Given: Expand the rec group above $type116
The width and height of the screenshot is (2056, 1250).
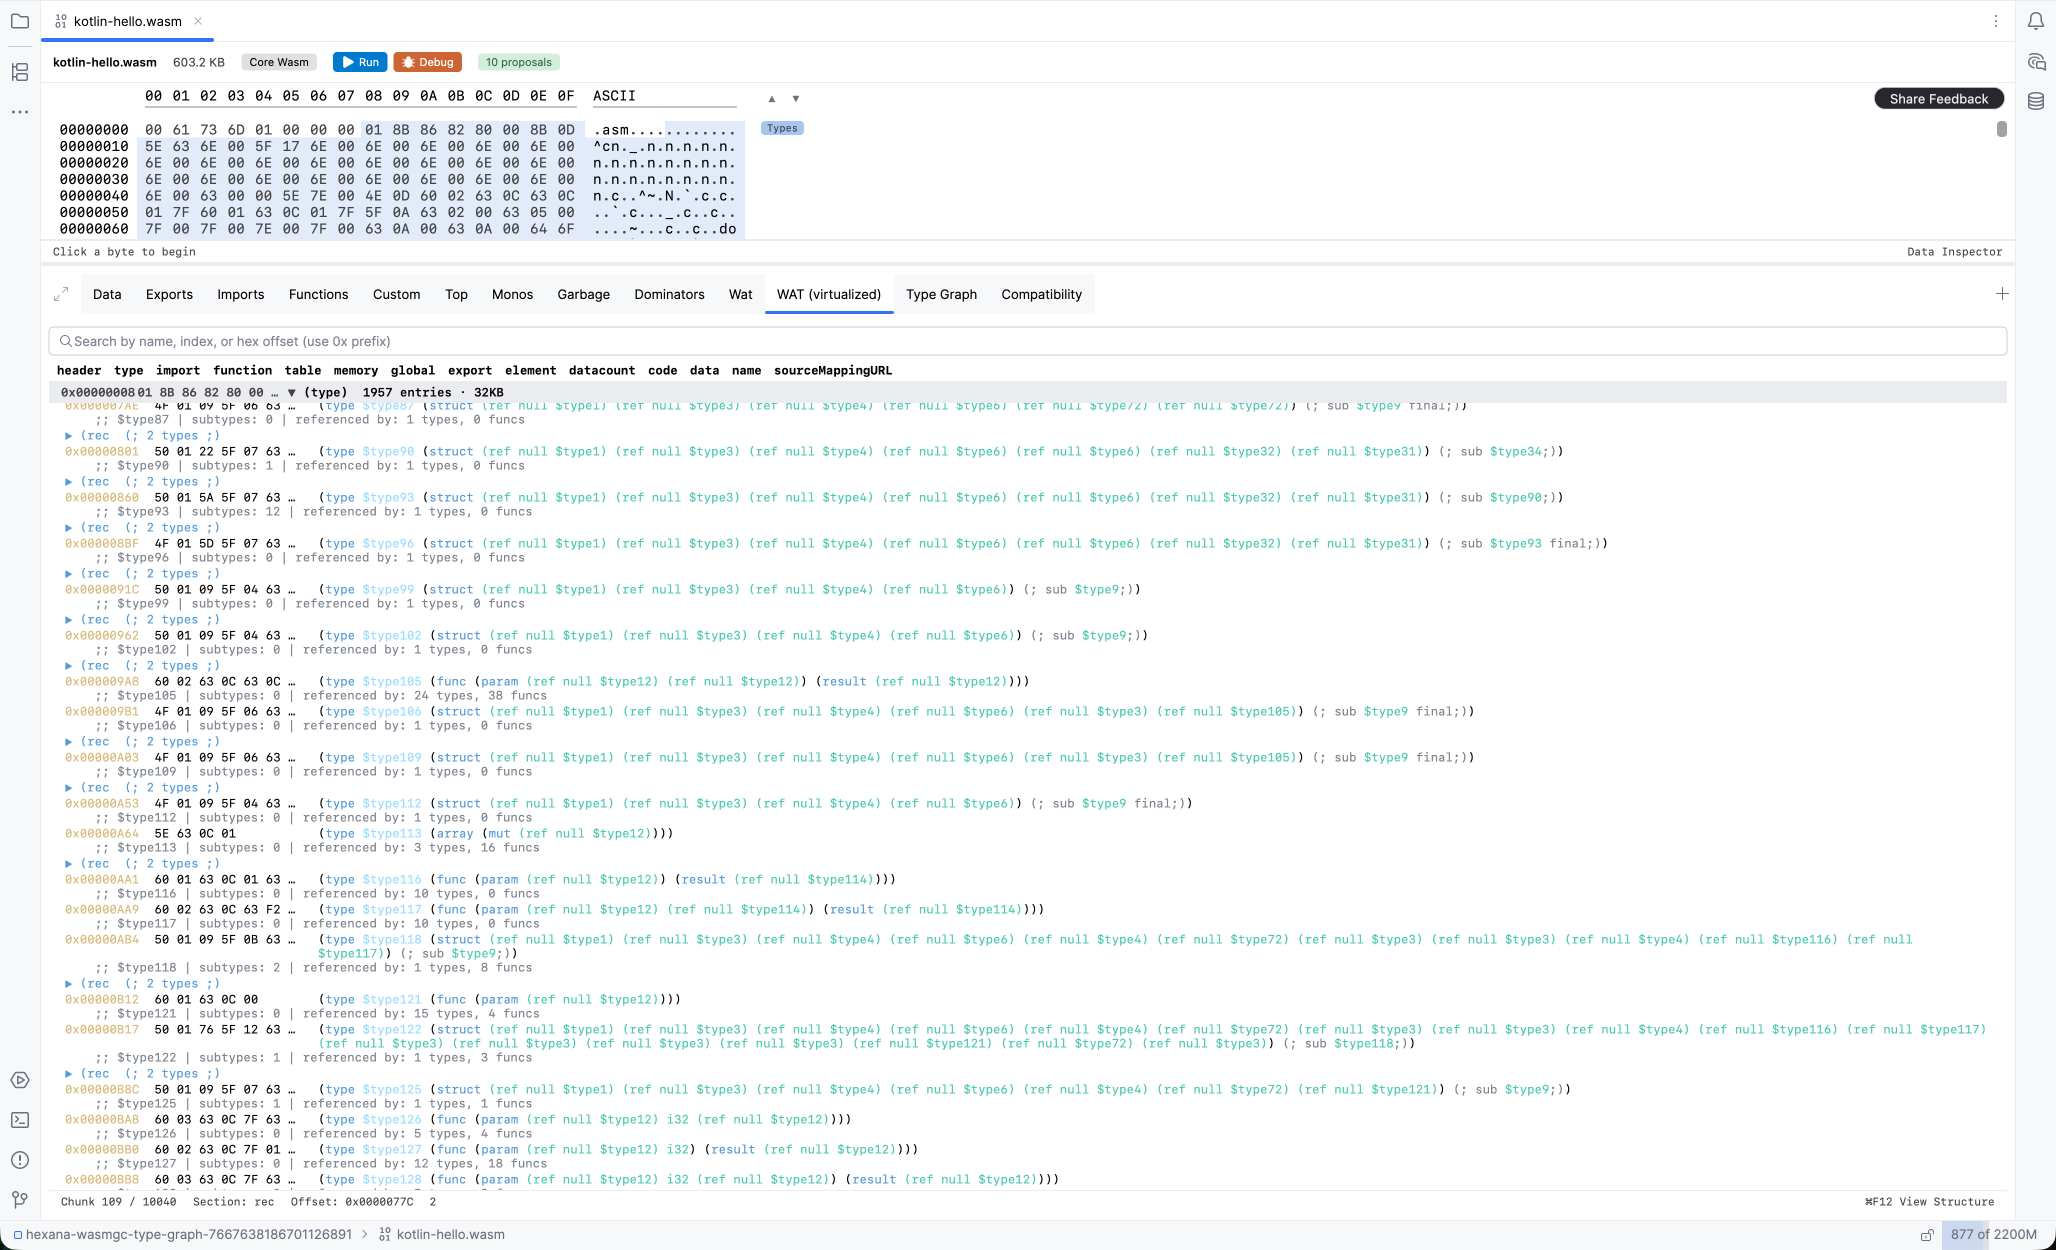Looking at the screenshot, I should [68, 864].
